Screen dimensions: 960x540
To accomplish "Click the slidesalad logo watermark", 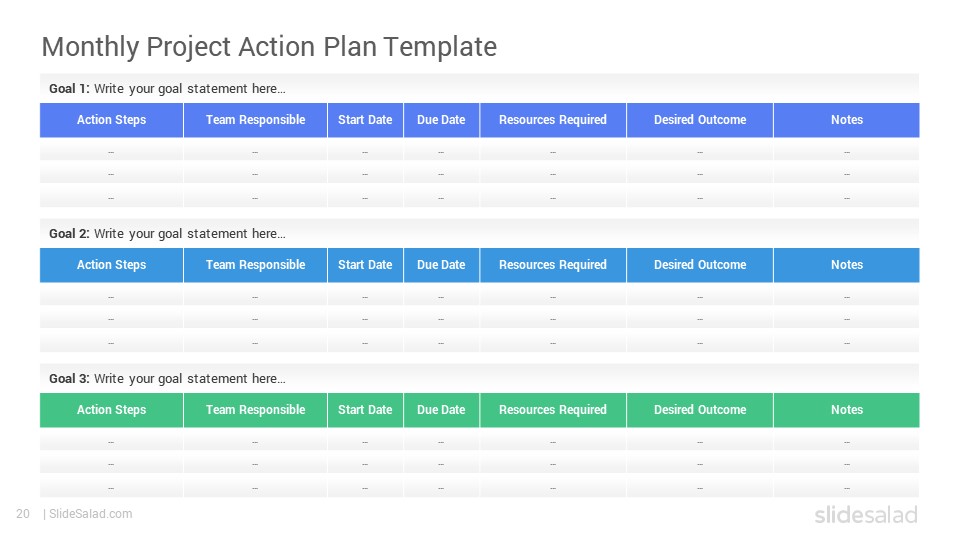I will (x=866, y=515).
